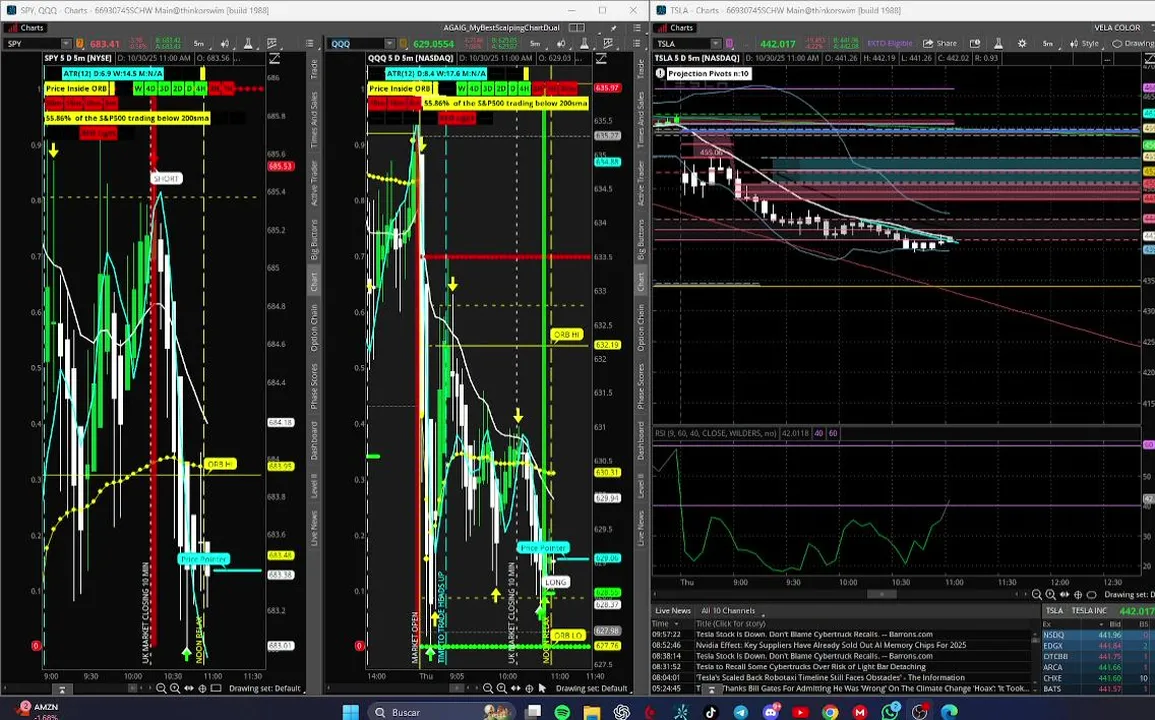This screenshot has height=720, width=1155.
Task: Select the EDGX row in Level II
Action: [x=1098, y=646]
